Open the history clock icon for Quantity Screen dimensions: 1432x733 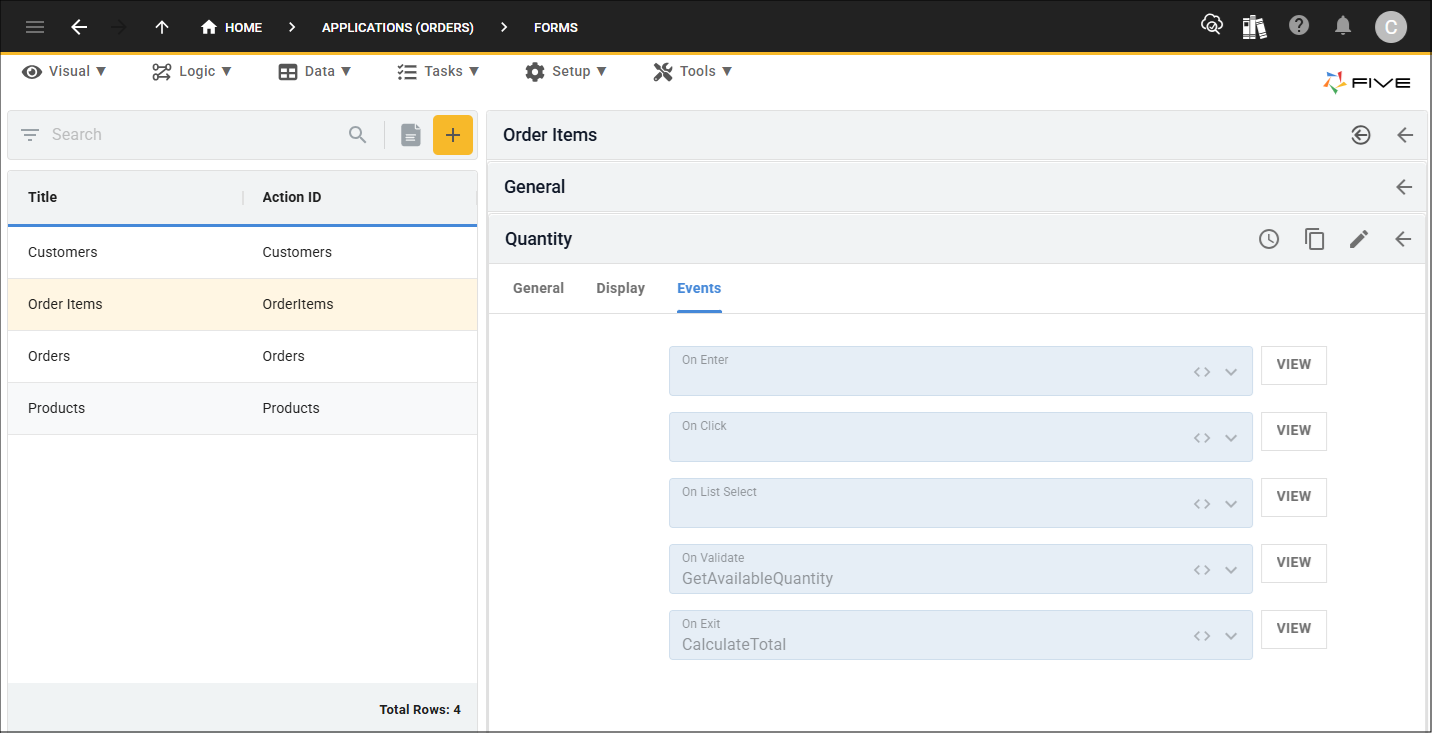tap(1269, 239)
